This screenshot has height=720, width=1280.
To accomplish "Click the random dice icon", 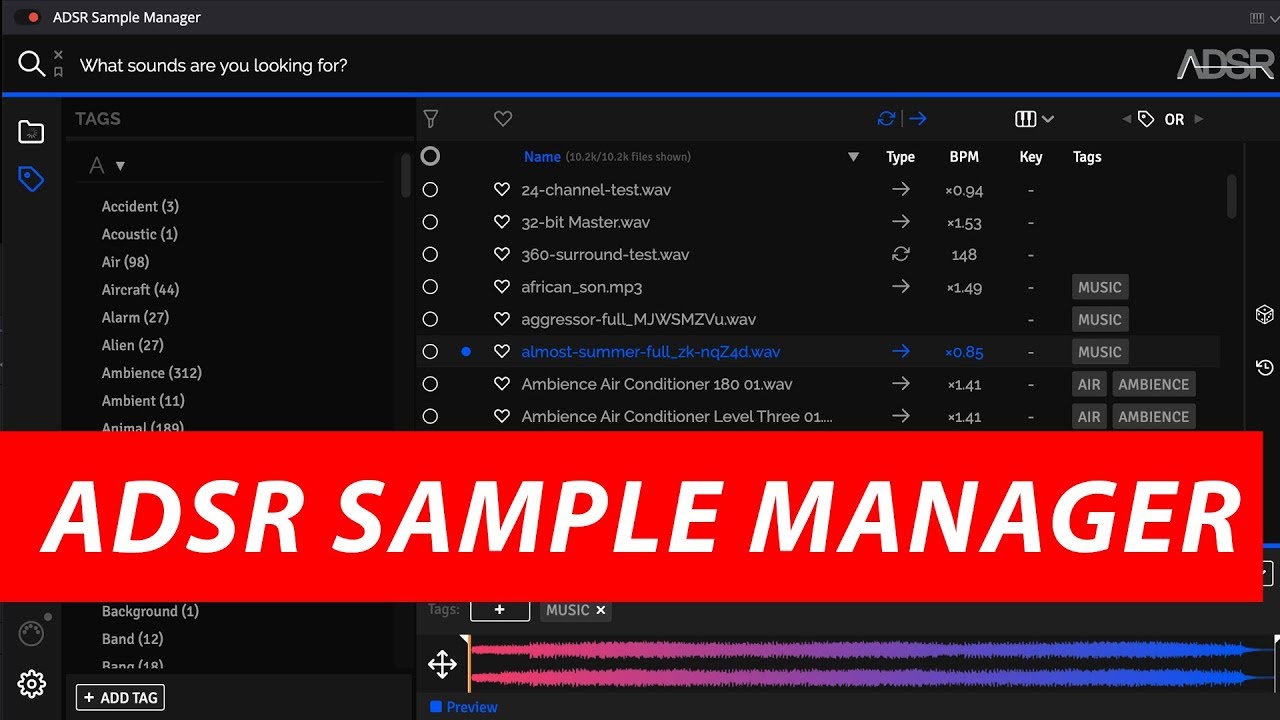I will pos(1264,315).
